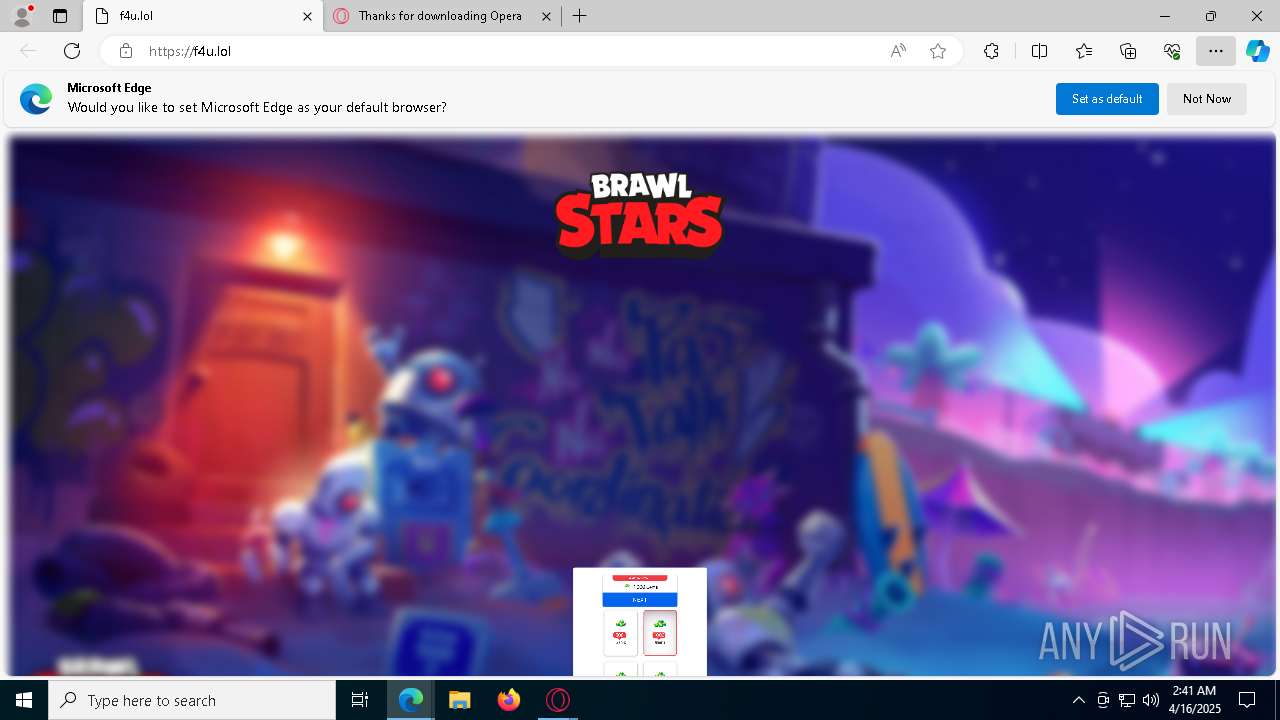Go back to the previous page
Image resolution: width=1280 pixels, height=720 pixels.
(28, 51)
